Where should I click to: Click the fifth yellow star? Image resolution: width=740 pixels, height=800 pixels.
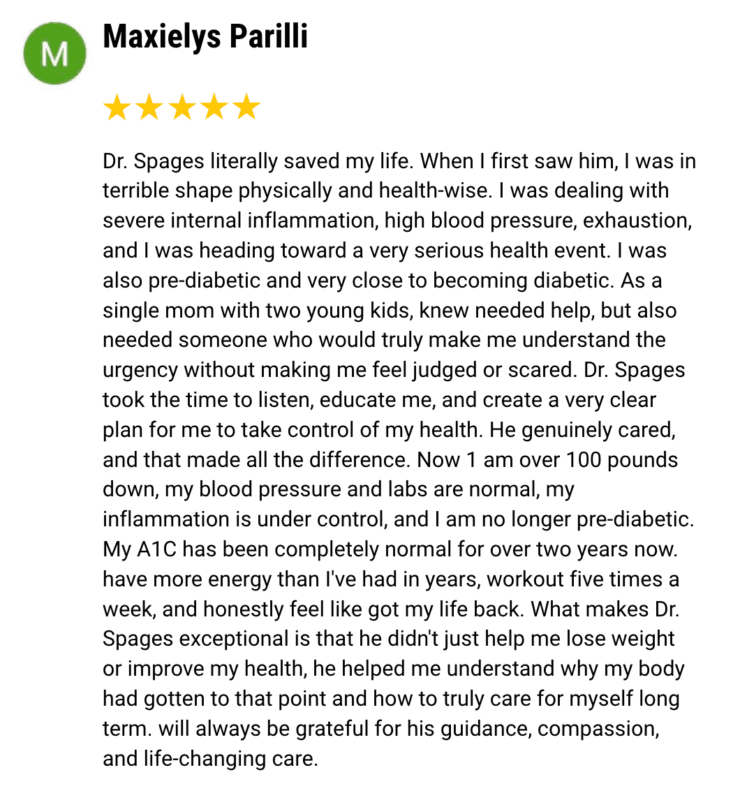click(247, 107)
